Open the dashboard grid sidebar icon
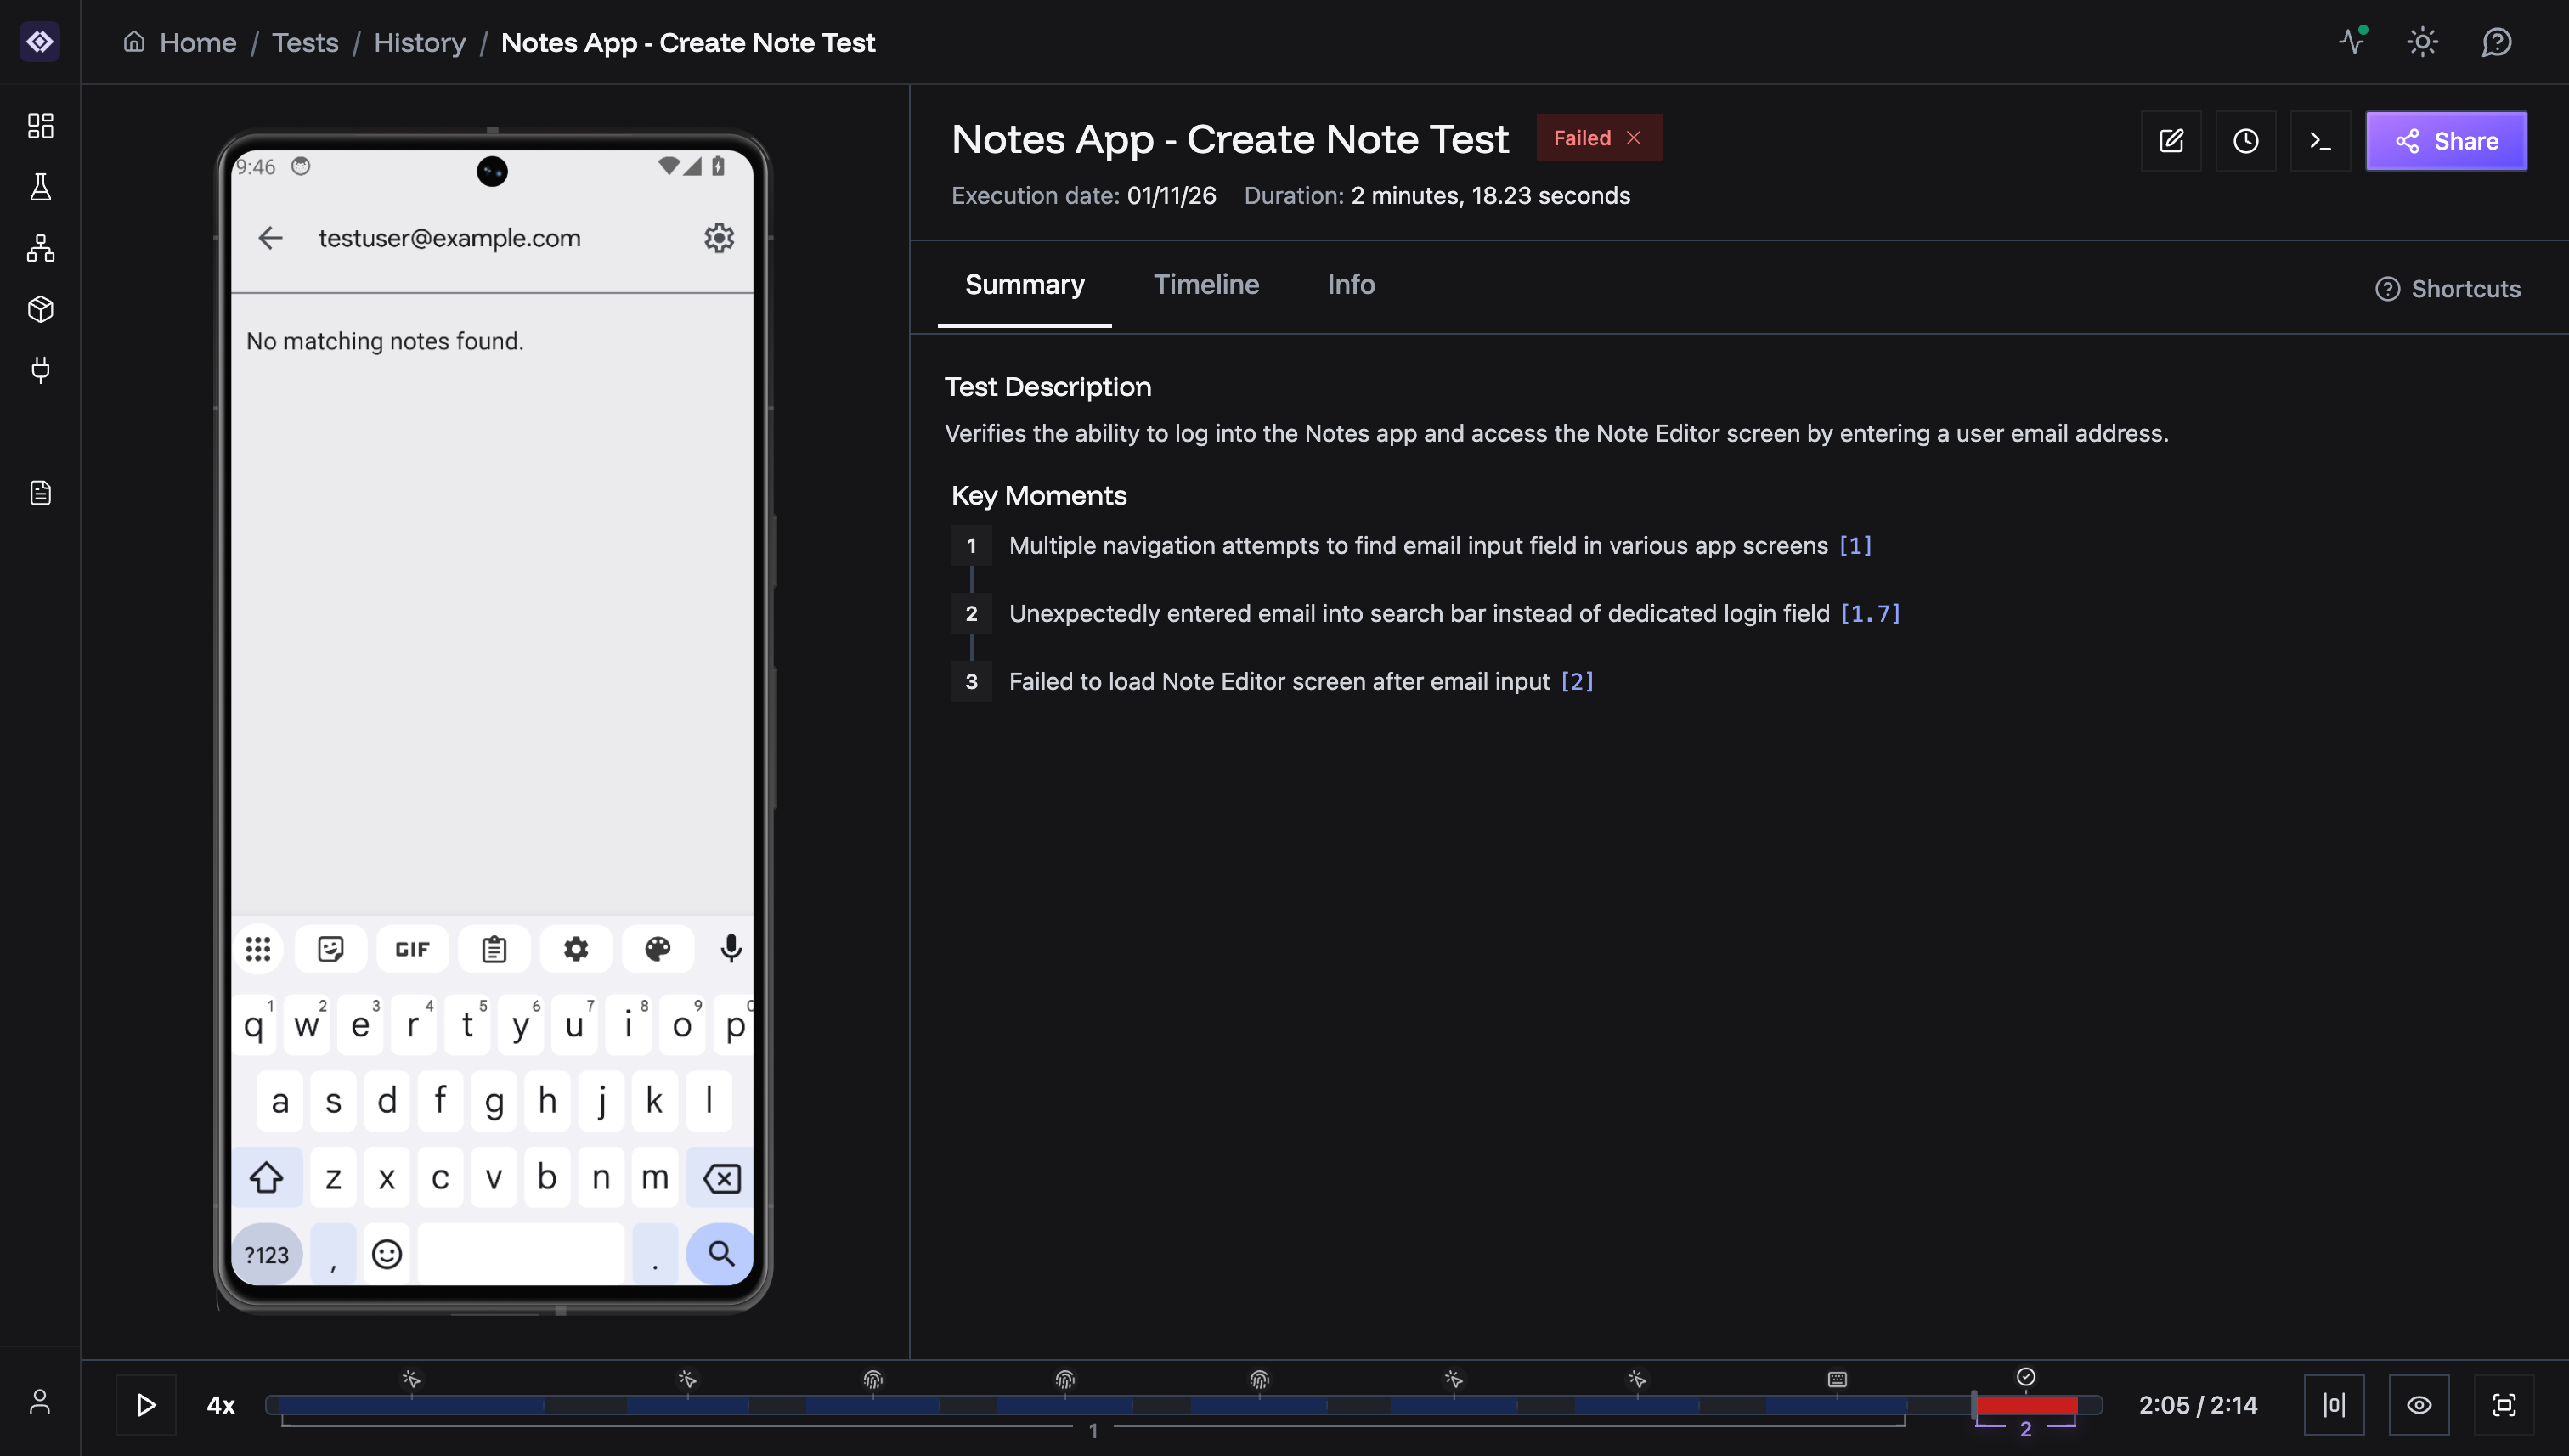 pyautogui.click(x=40, y=125)
